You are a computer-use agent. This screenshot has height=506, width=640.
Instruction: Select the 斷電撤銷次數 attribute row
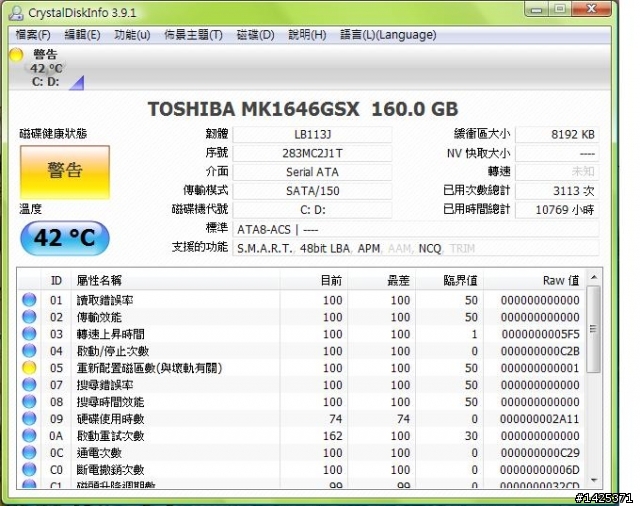tap(301, 469)
